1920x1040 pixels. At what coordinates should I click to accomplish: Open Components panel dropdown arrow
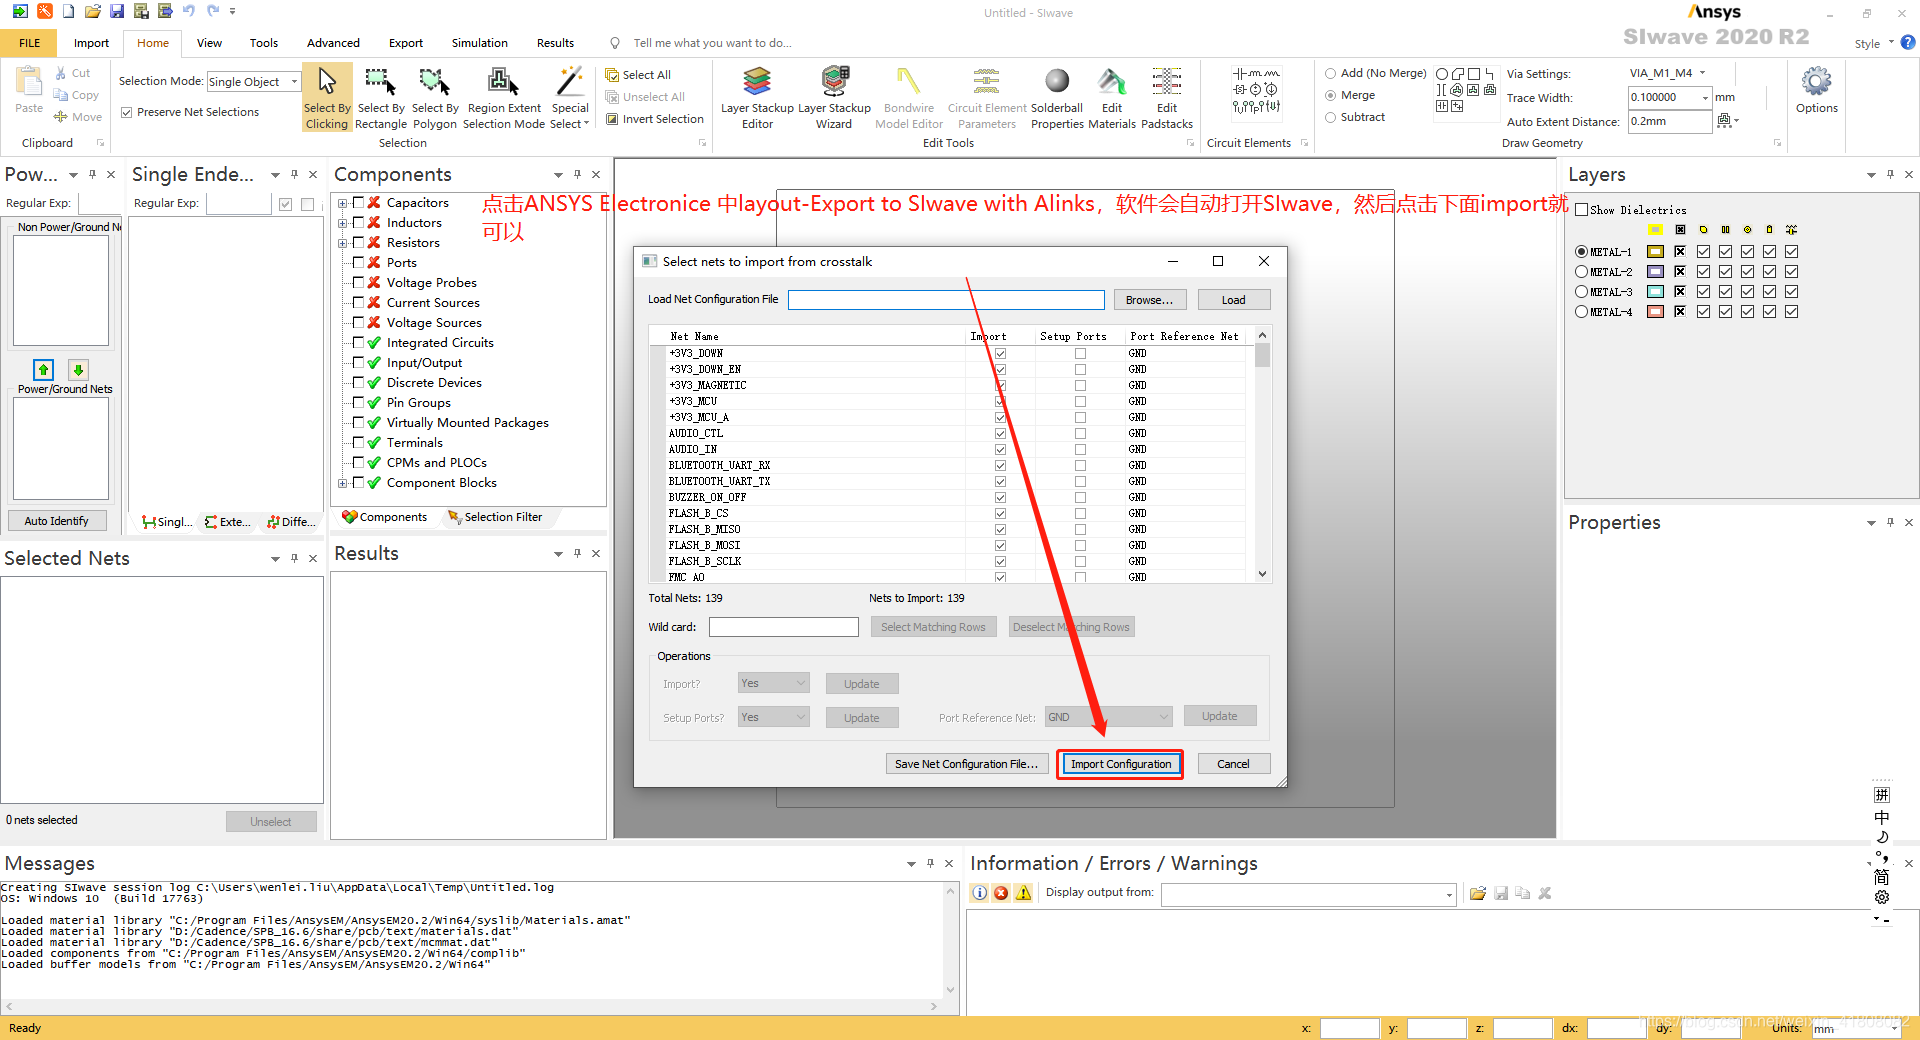558,175
